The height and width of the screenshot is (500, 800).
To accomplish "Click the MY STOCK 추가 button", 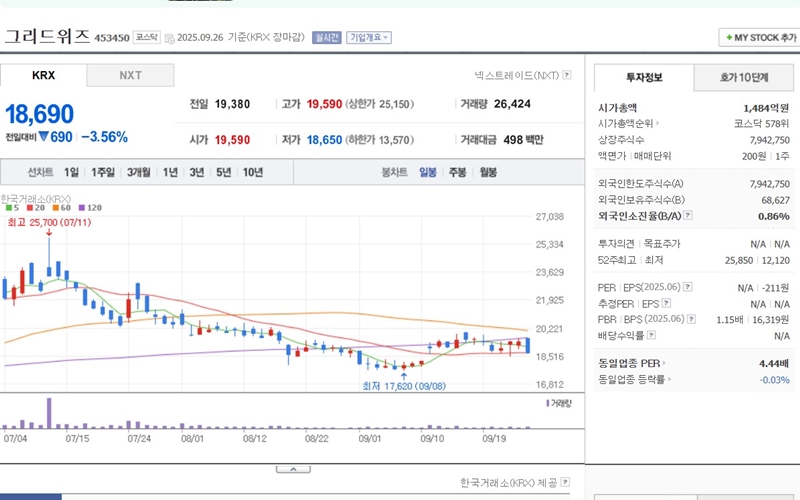I will (x=760, y=37).
